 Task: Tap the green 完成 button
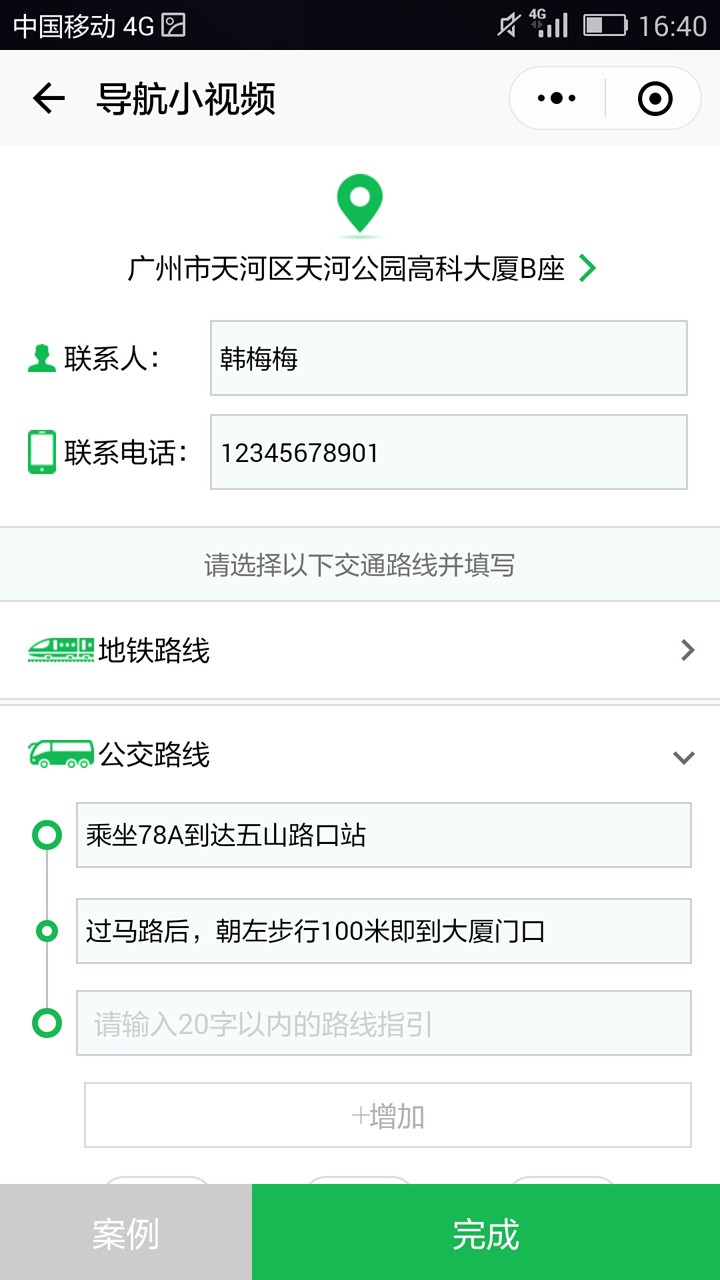tap(486, 1232)
